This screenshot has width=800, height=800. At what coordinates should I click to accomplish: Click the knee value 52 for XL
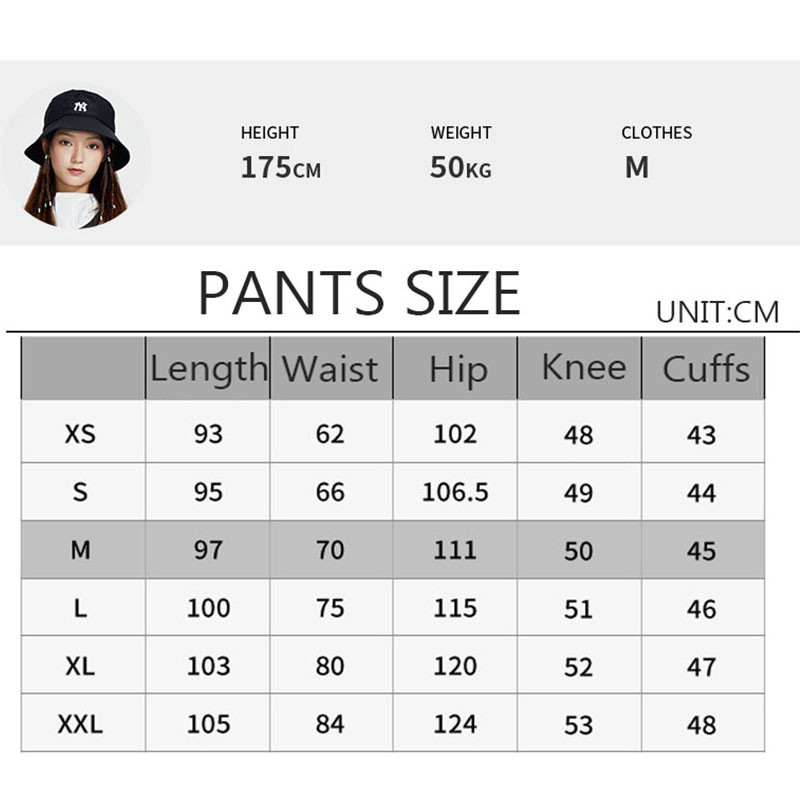point(579,667)
